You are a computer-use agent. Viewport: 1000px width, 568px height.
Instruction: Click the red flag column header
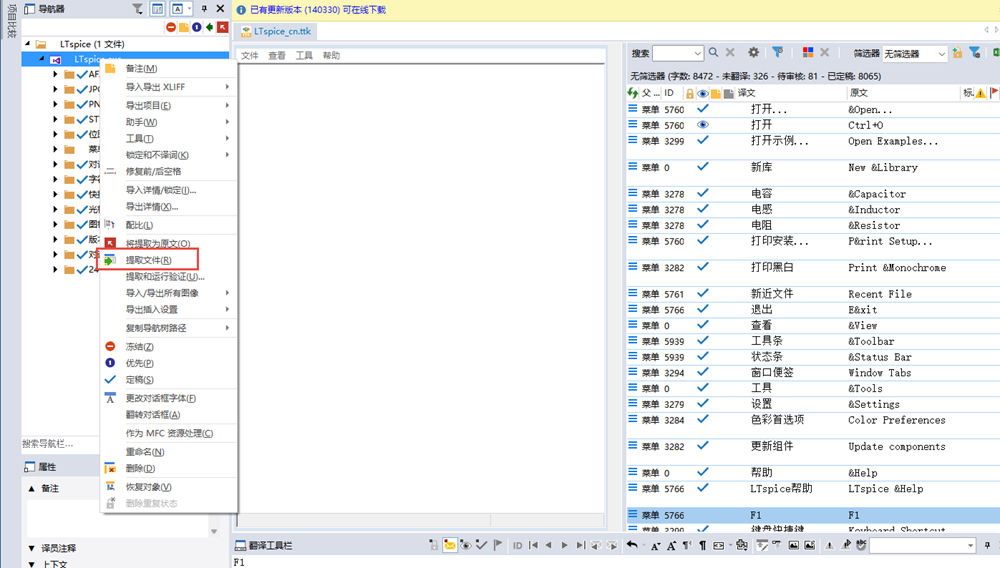[994, 94]
